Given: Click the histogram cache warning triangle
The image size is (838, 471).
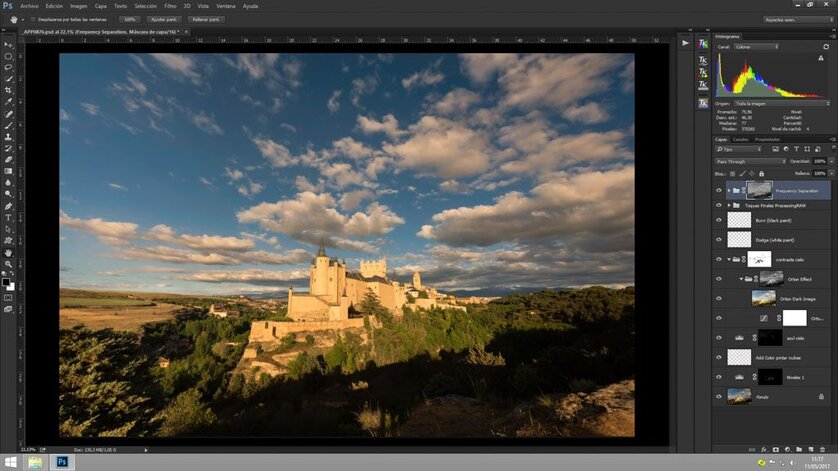Looking at the screenshot, I should [821, 58].
